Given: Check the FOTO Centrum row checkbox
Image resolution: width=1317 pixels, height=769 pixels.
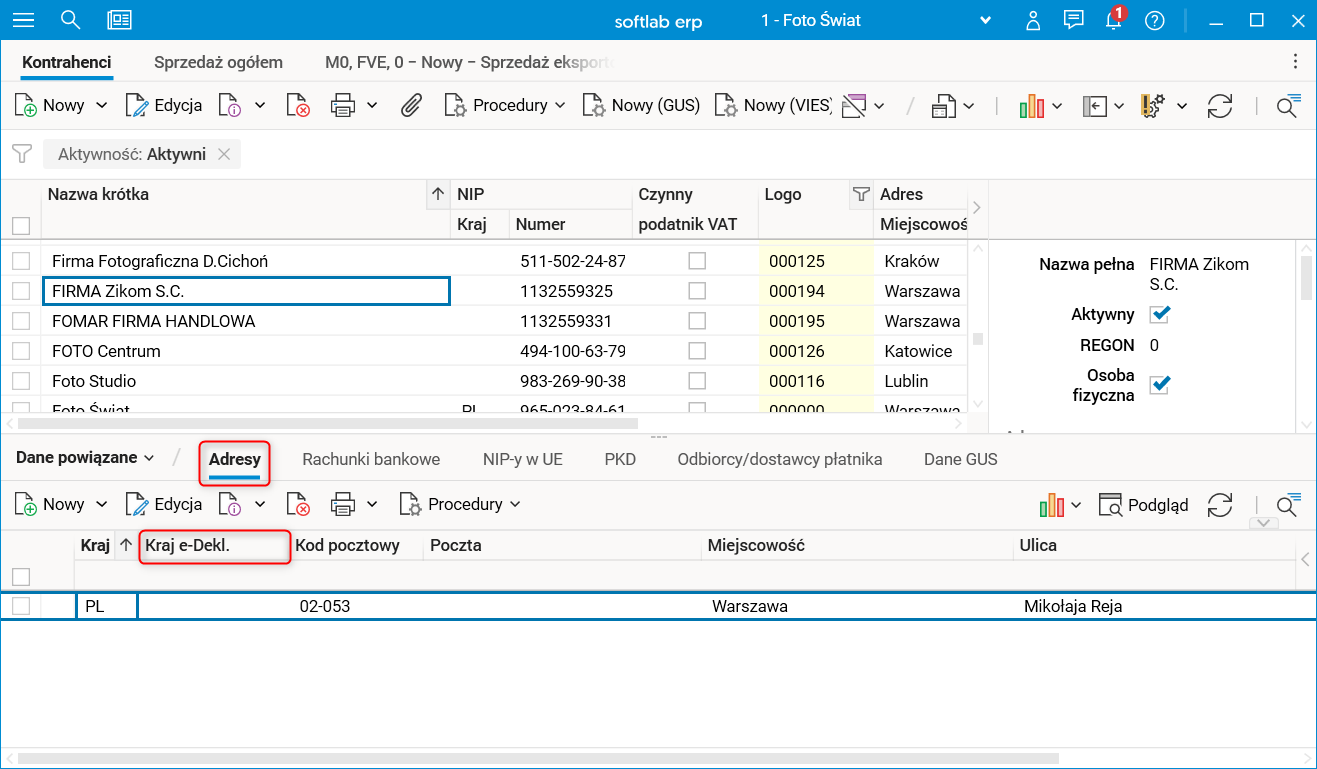Looking at the screenshot, I should (x=21, y=351).
